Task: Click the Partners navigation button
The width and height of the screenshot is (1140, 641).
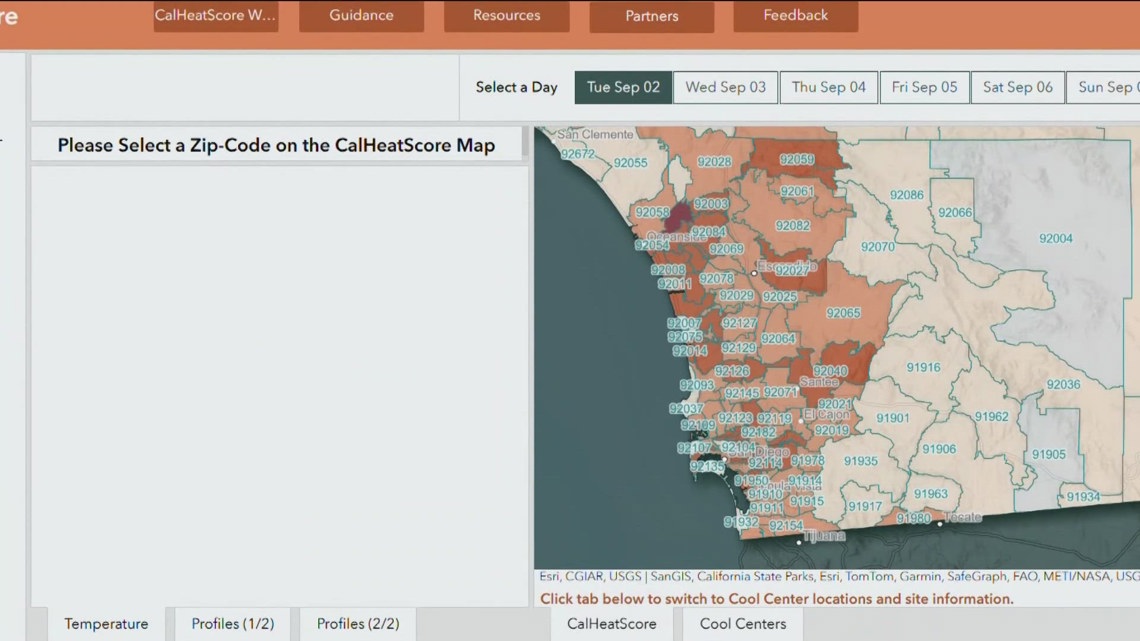Action: tap(651, 15)
